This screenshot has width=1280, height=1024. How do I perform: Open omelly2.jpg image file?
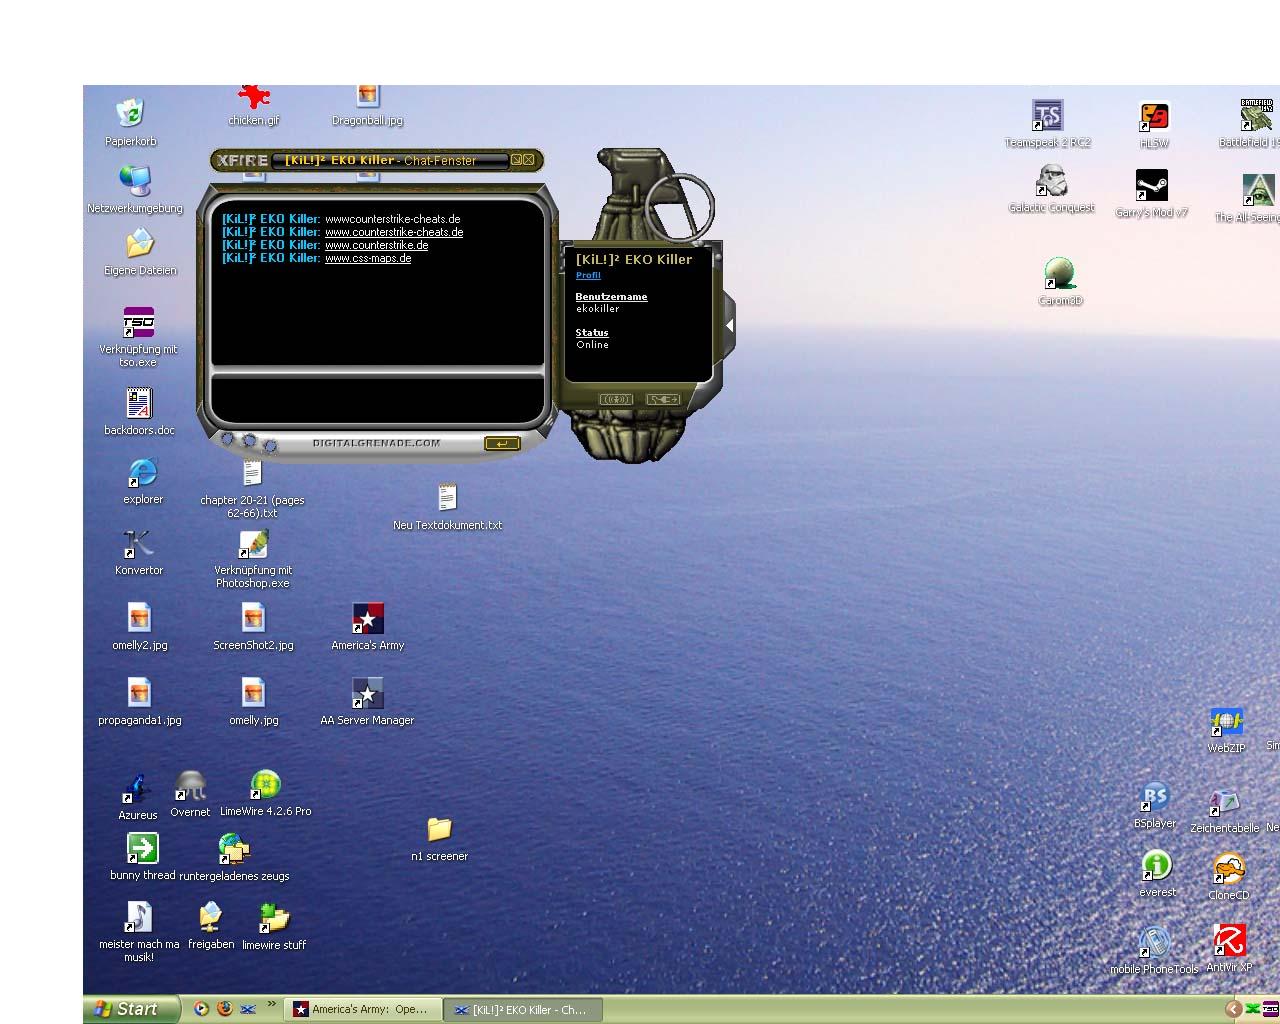139,627
